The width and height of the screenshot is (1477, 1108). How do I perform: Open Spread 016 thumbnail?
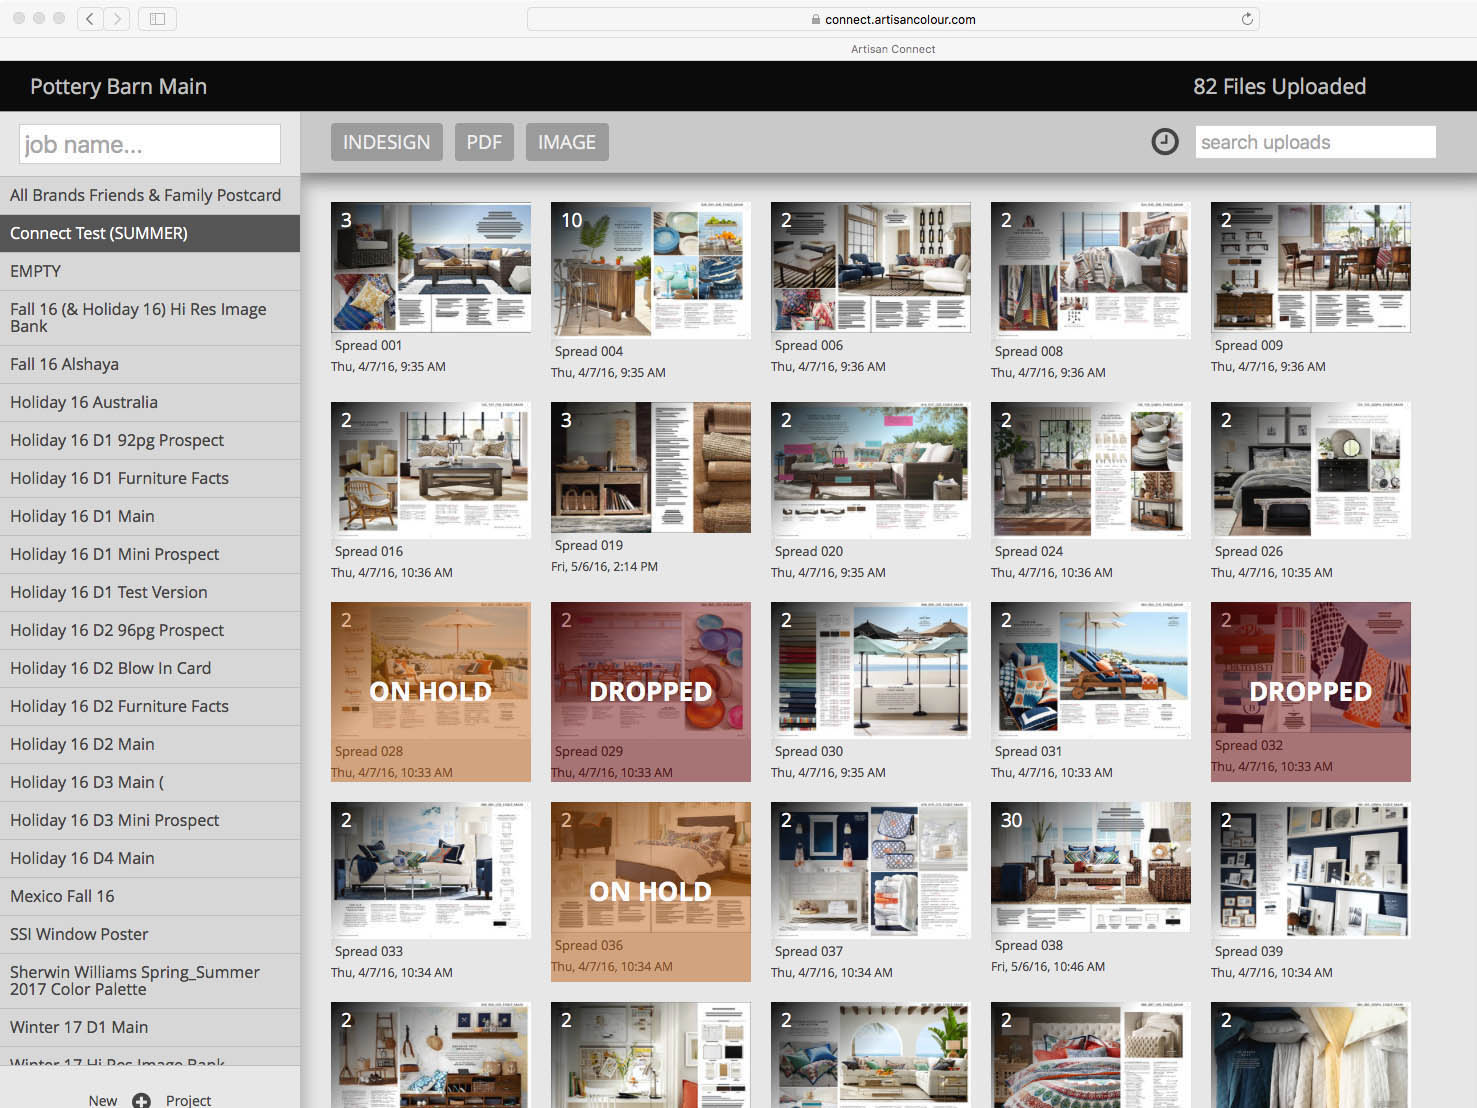point(431,470)
